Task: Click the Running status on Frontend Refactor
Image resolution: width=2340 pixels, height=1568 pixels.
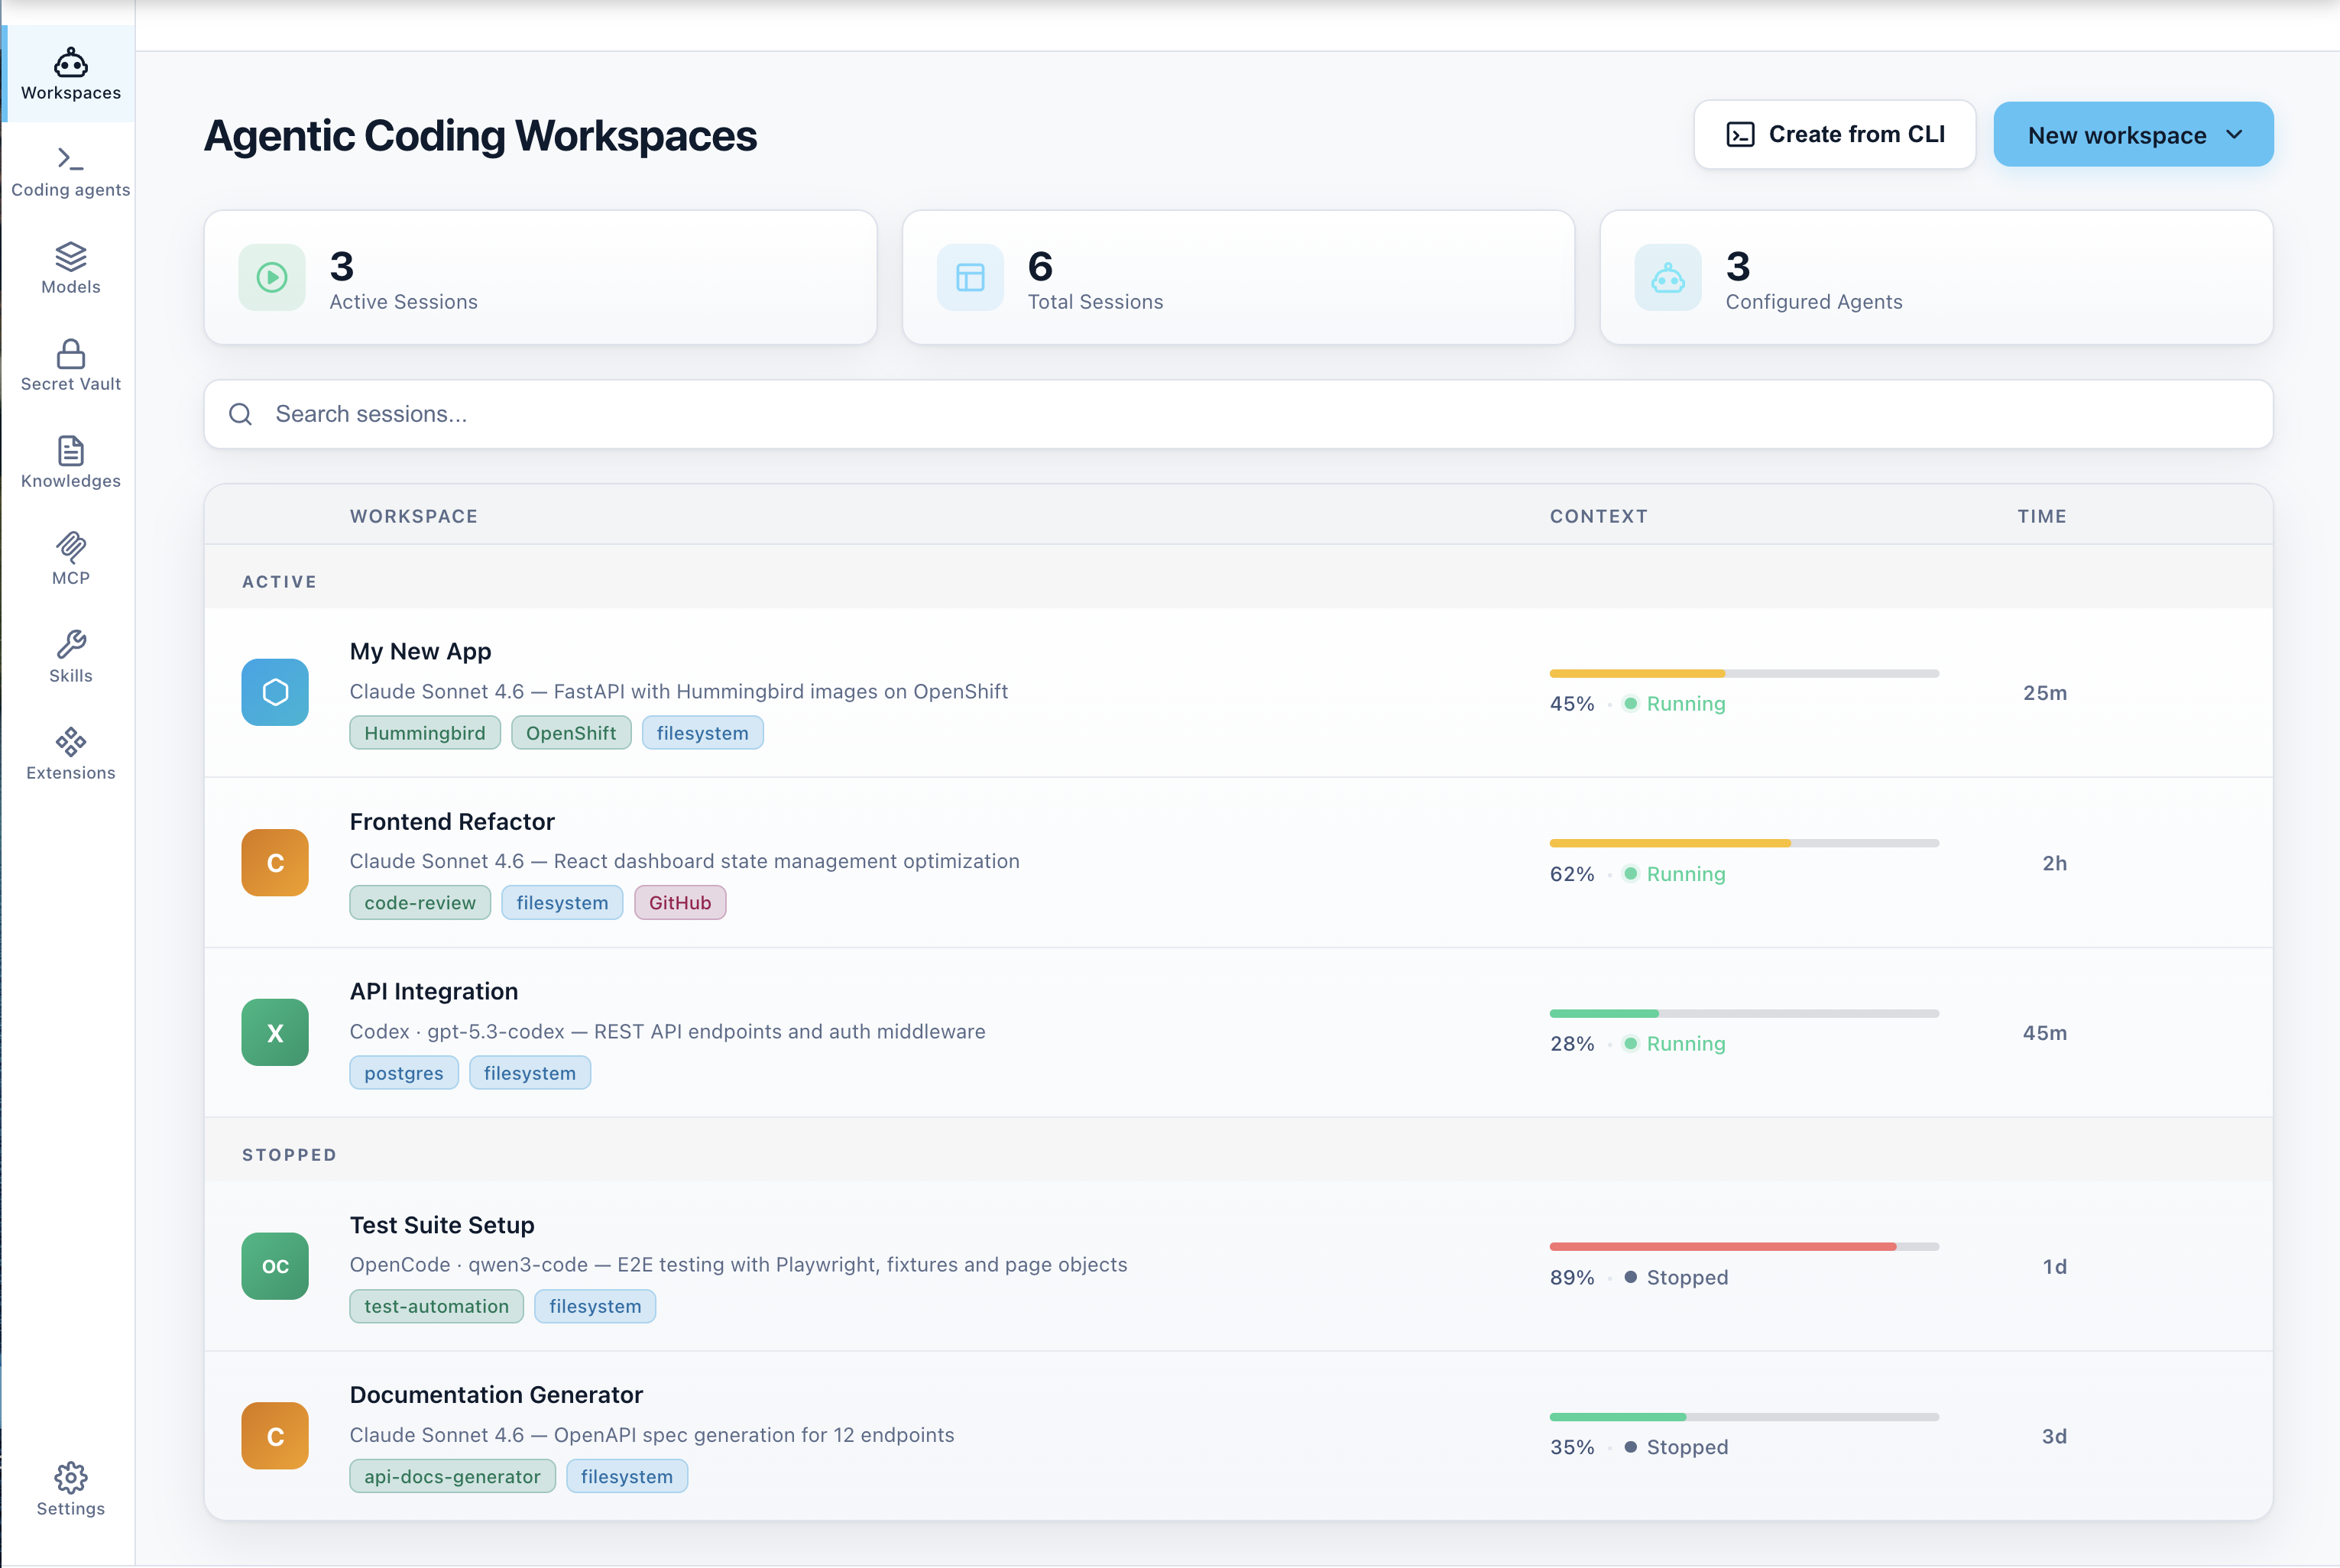Action: (x=1675, y=874)
